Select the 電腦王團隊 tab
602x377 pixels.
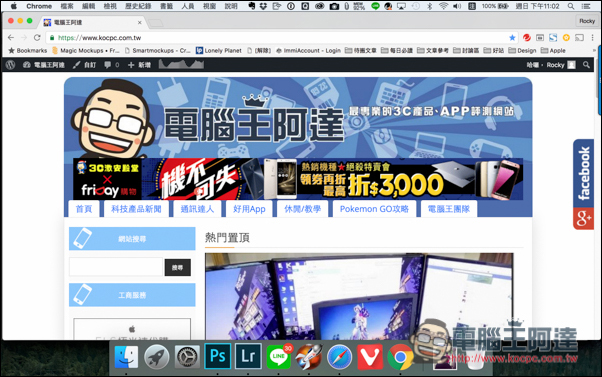pos(449,209)
